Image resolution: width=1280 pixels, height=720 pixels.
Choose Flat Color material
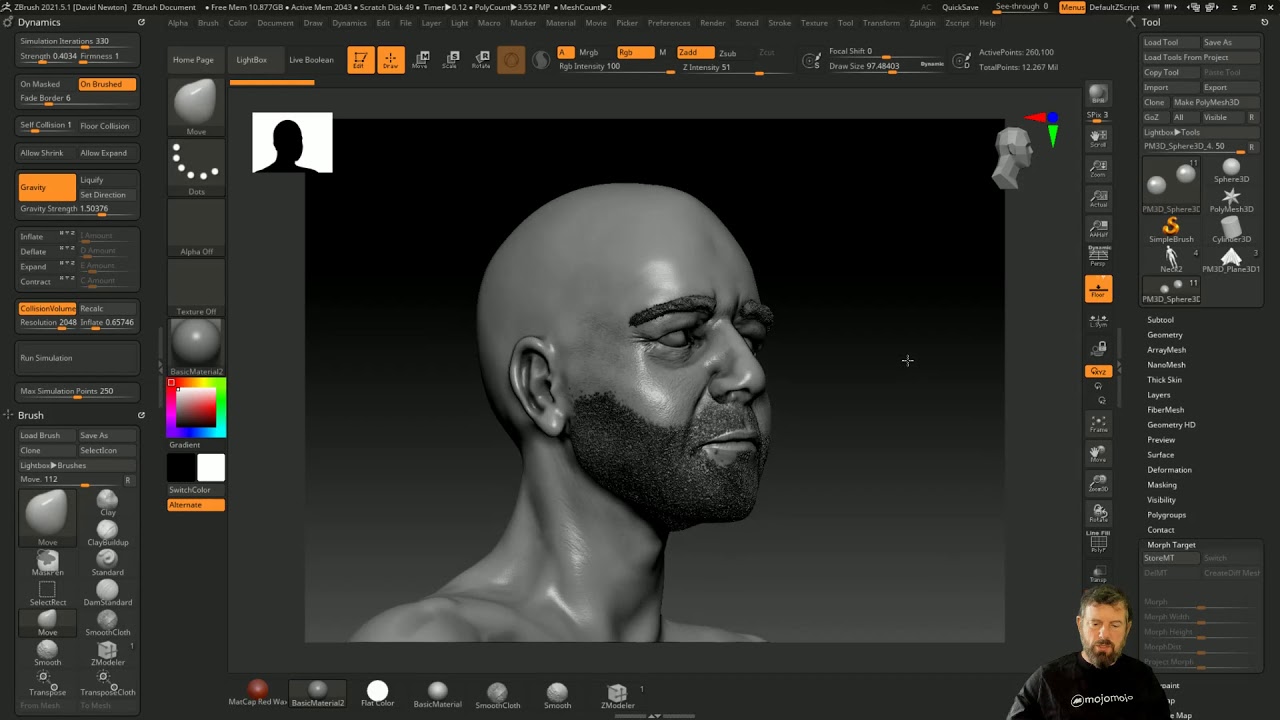pyautogui.click(x=377, y=693)
